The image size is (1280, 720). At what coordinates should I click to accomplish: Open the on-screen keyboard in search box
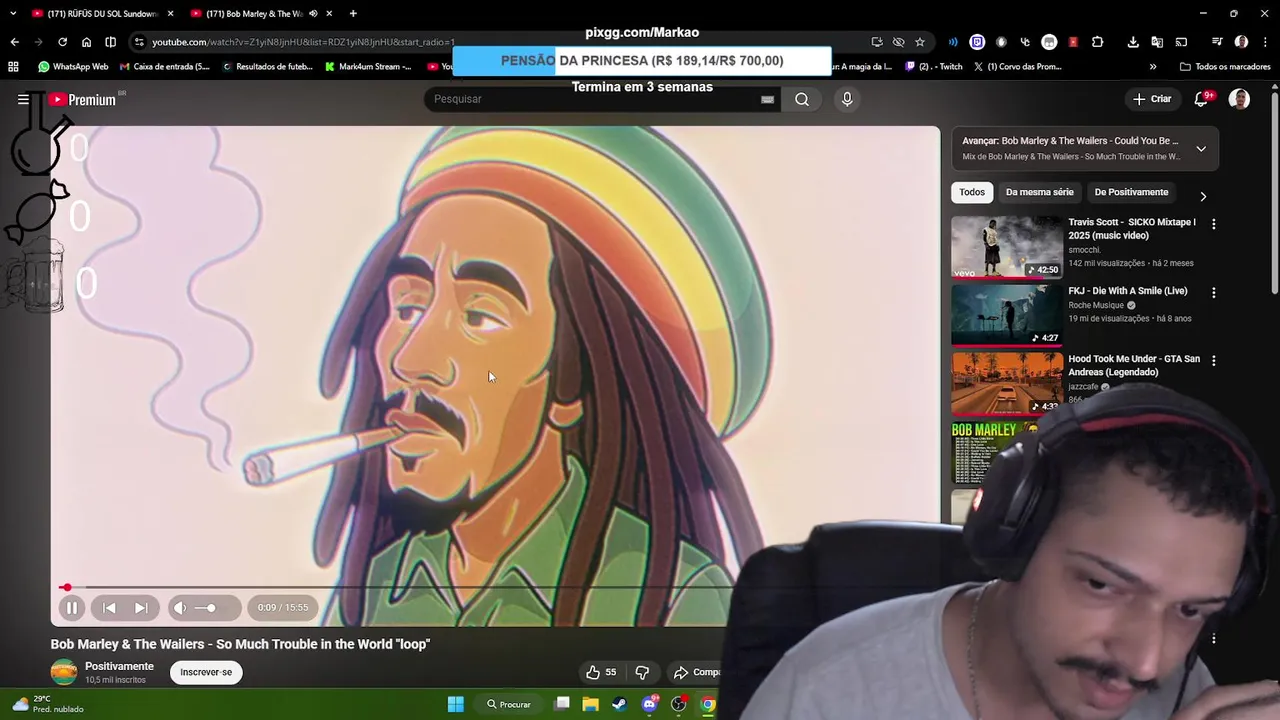[x=767, y=99]
